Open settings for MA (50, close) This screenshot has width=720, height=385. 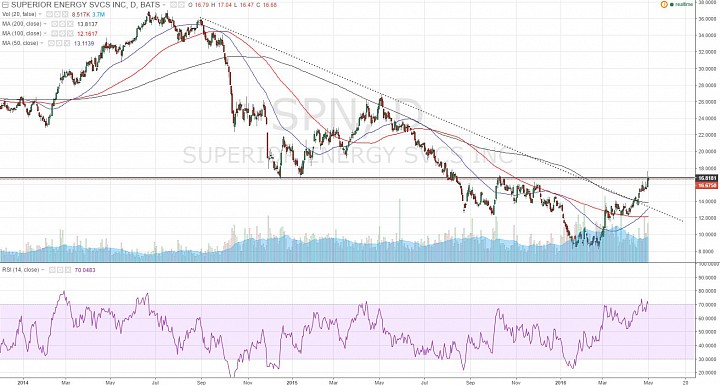click(59, 43)
